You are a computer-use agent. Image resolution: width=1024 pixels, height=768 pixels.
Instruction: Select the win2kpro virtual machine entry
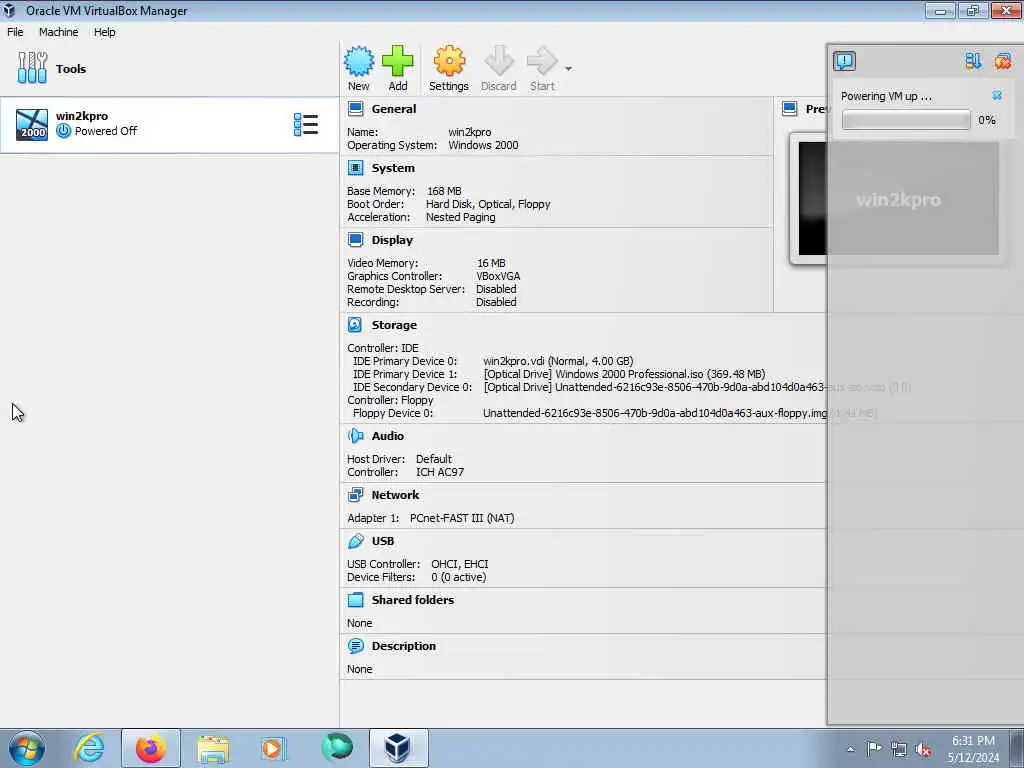pos(169,124)
